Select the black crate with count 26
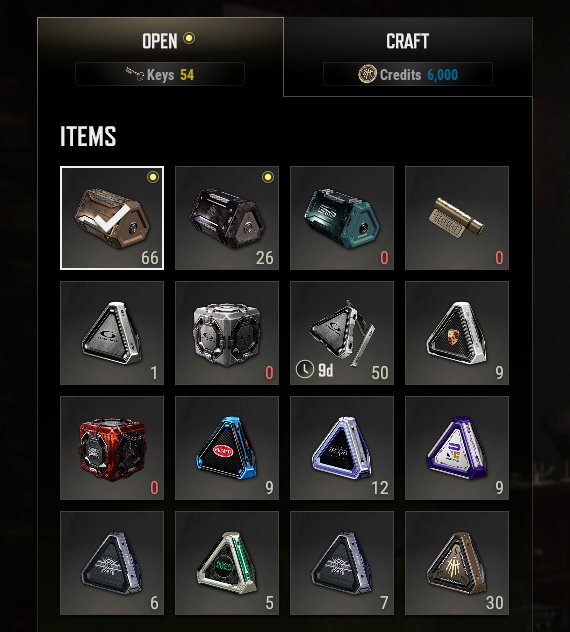 [x=227, y=218]
